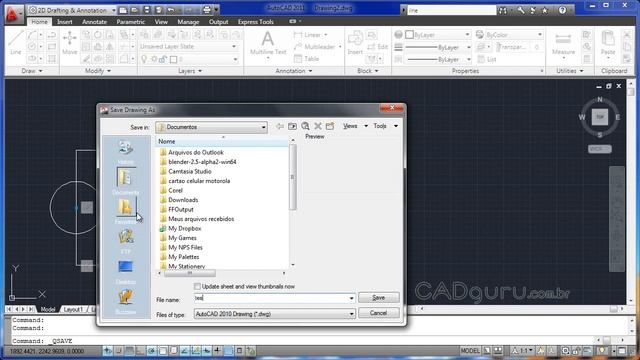
Task: Expand the Files of type dropdown
Action: pos(351,314)
